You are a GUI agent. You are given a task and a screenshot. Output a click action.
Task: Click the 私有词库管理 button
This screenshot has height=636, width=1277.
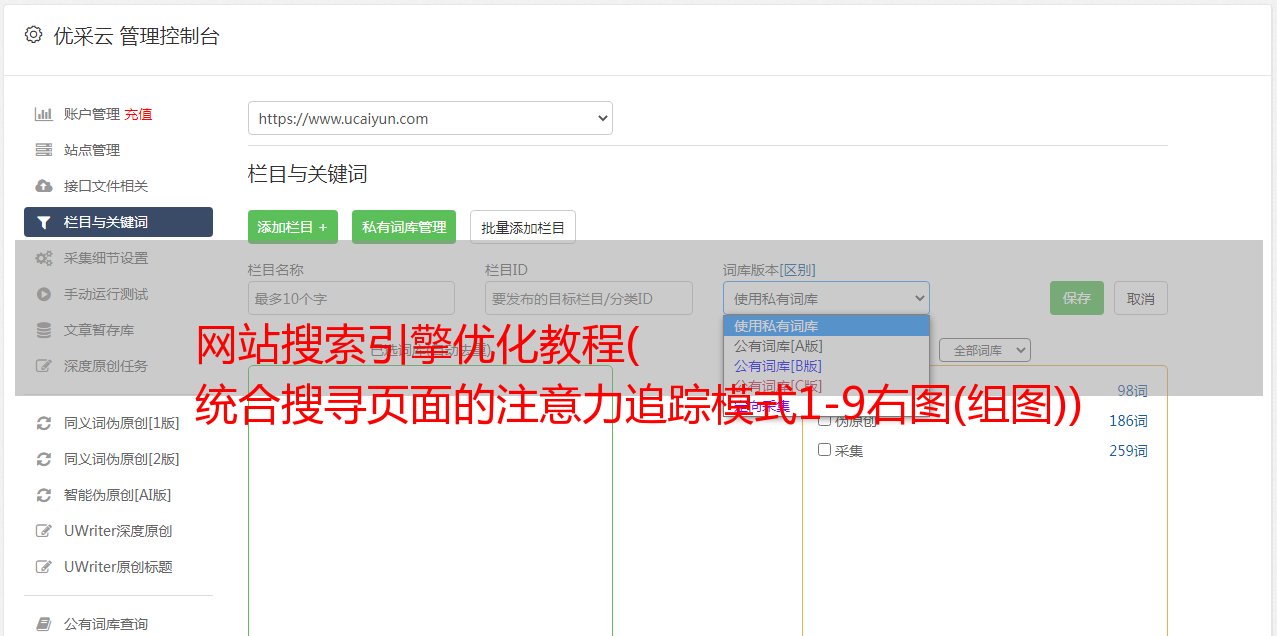404,227
